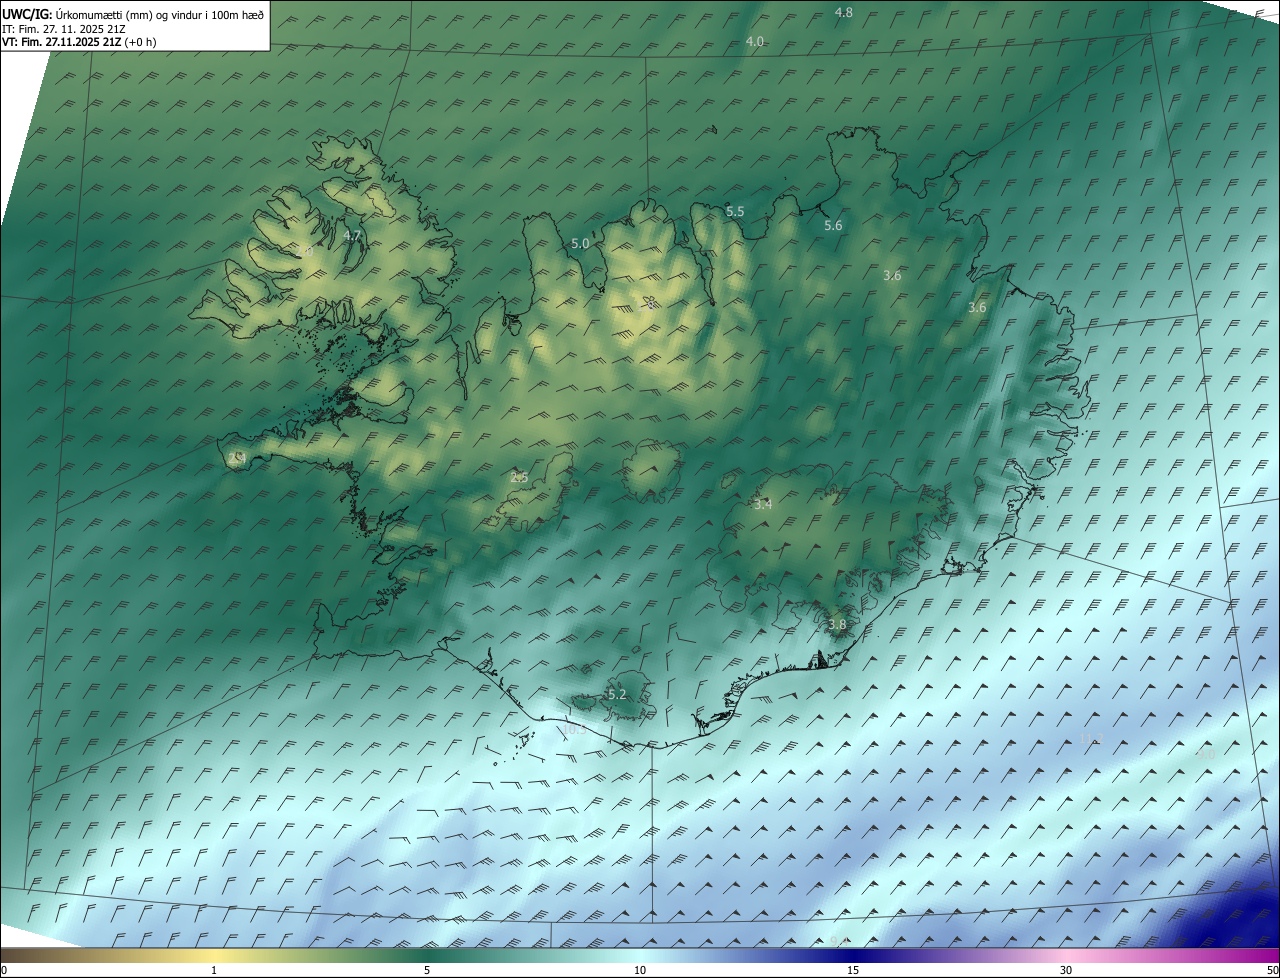
Task: Select the 'IT: Fim. 27. 11. 2025 21Z' line
Action: tap(64, 28)
